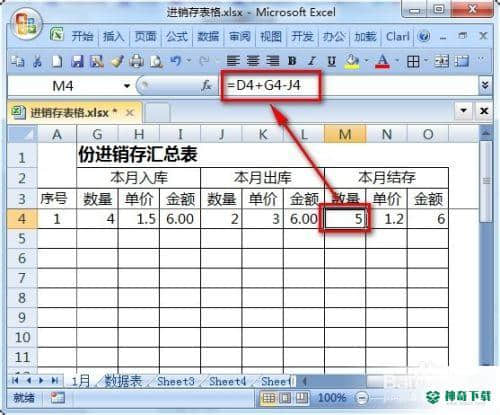Toggle Bold formatting
The height and width of the screenshot is (415, 500).
[x=292, y=61]
